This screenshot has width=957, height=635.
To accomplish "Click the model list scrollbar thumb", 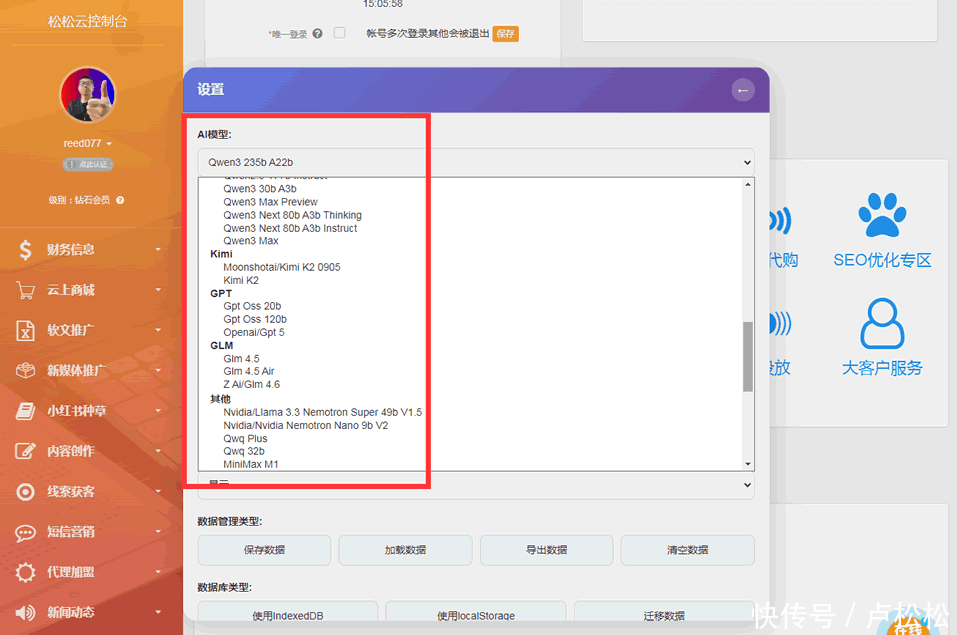I will 748,357.
